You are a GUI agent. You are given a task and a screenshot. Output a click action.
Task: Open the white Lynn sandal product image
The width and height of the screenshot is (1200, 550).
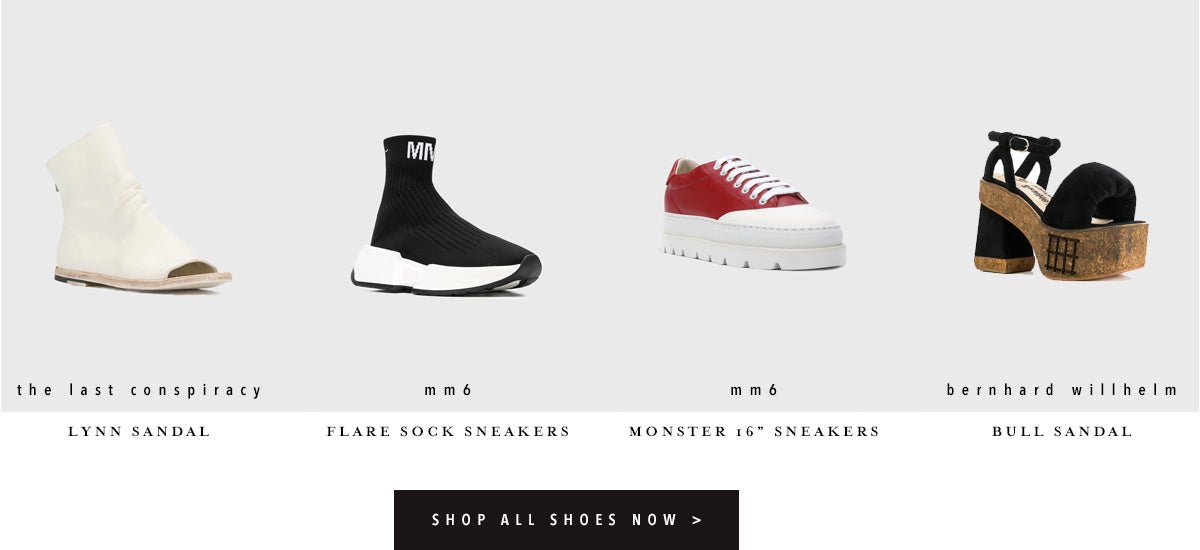tap(139, 208)
